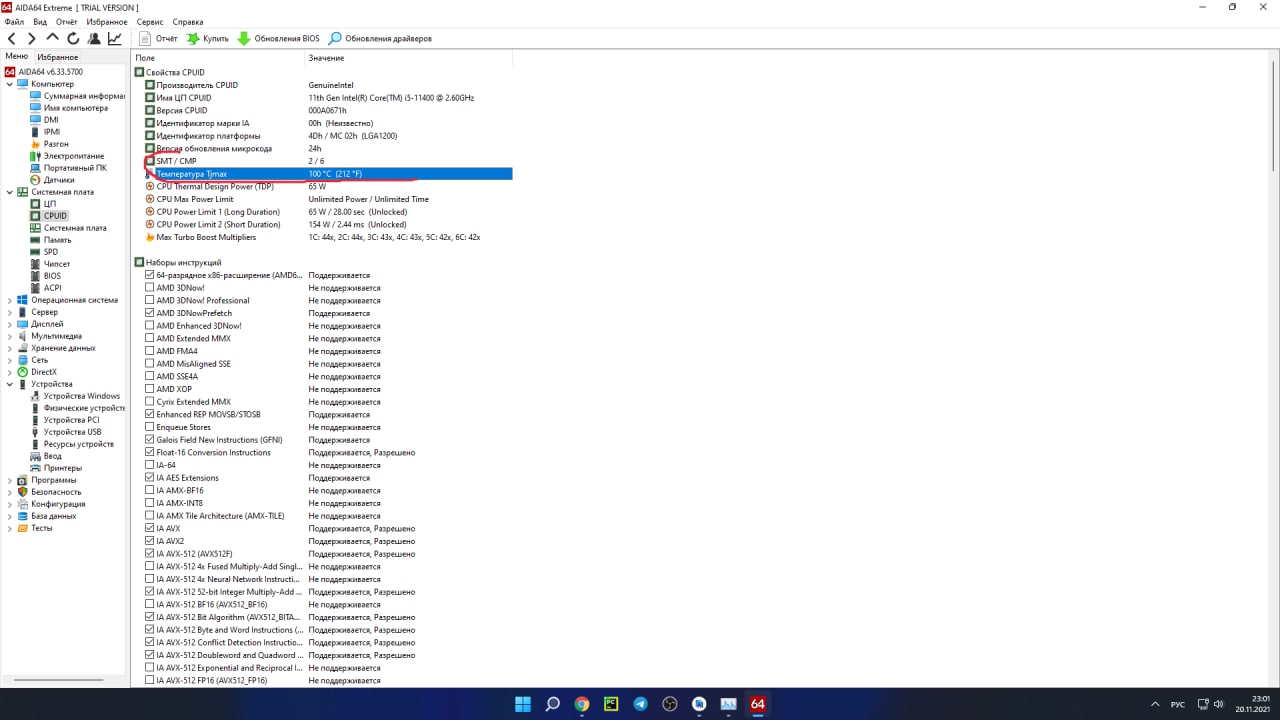Open the user management toolbar icon

[x=94, y=39]
